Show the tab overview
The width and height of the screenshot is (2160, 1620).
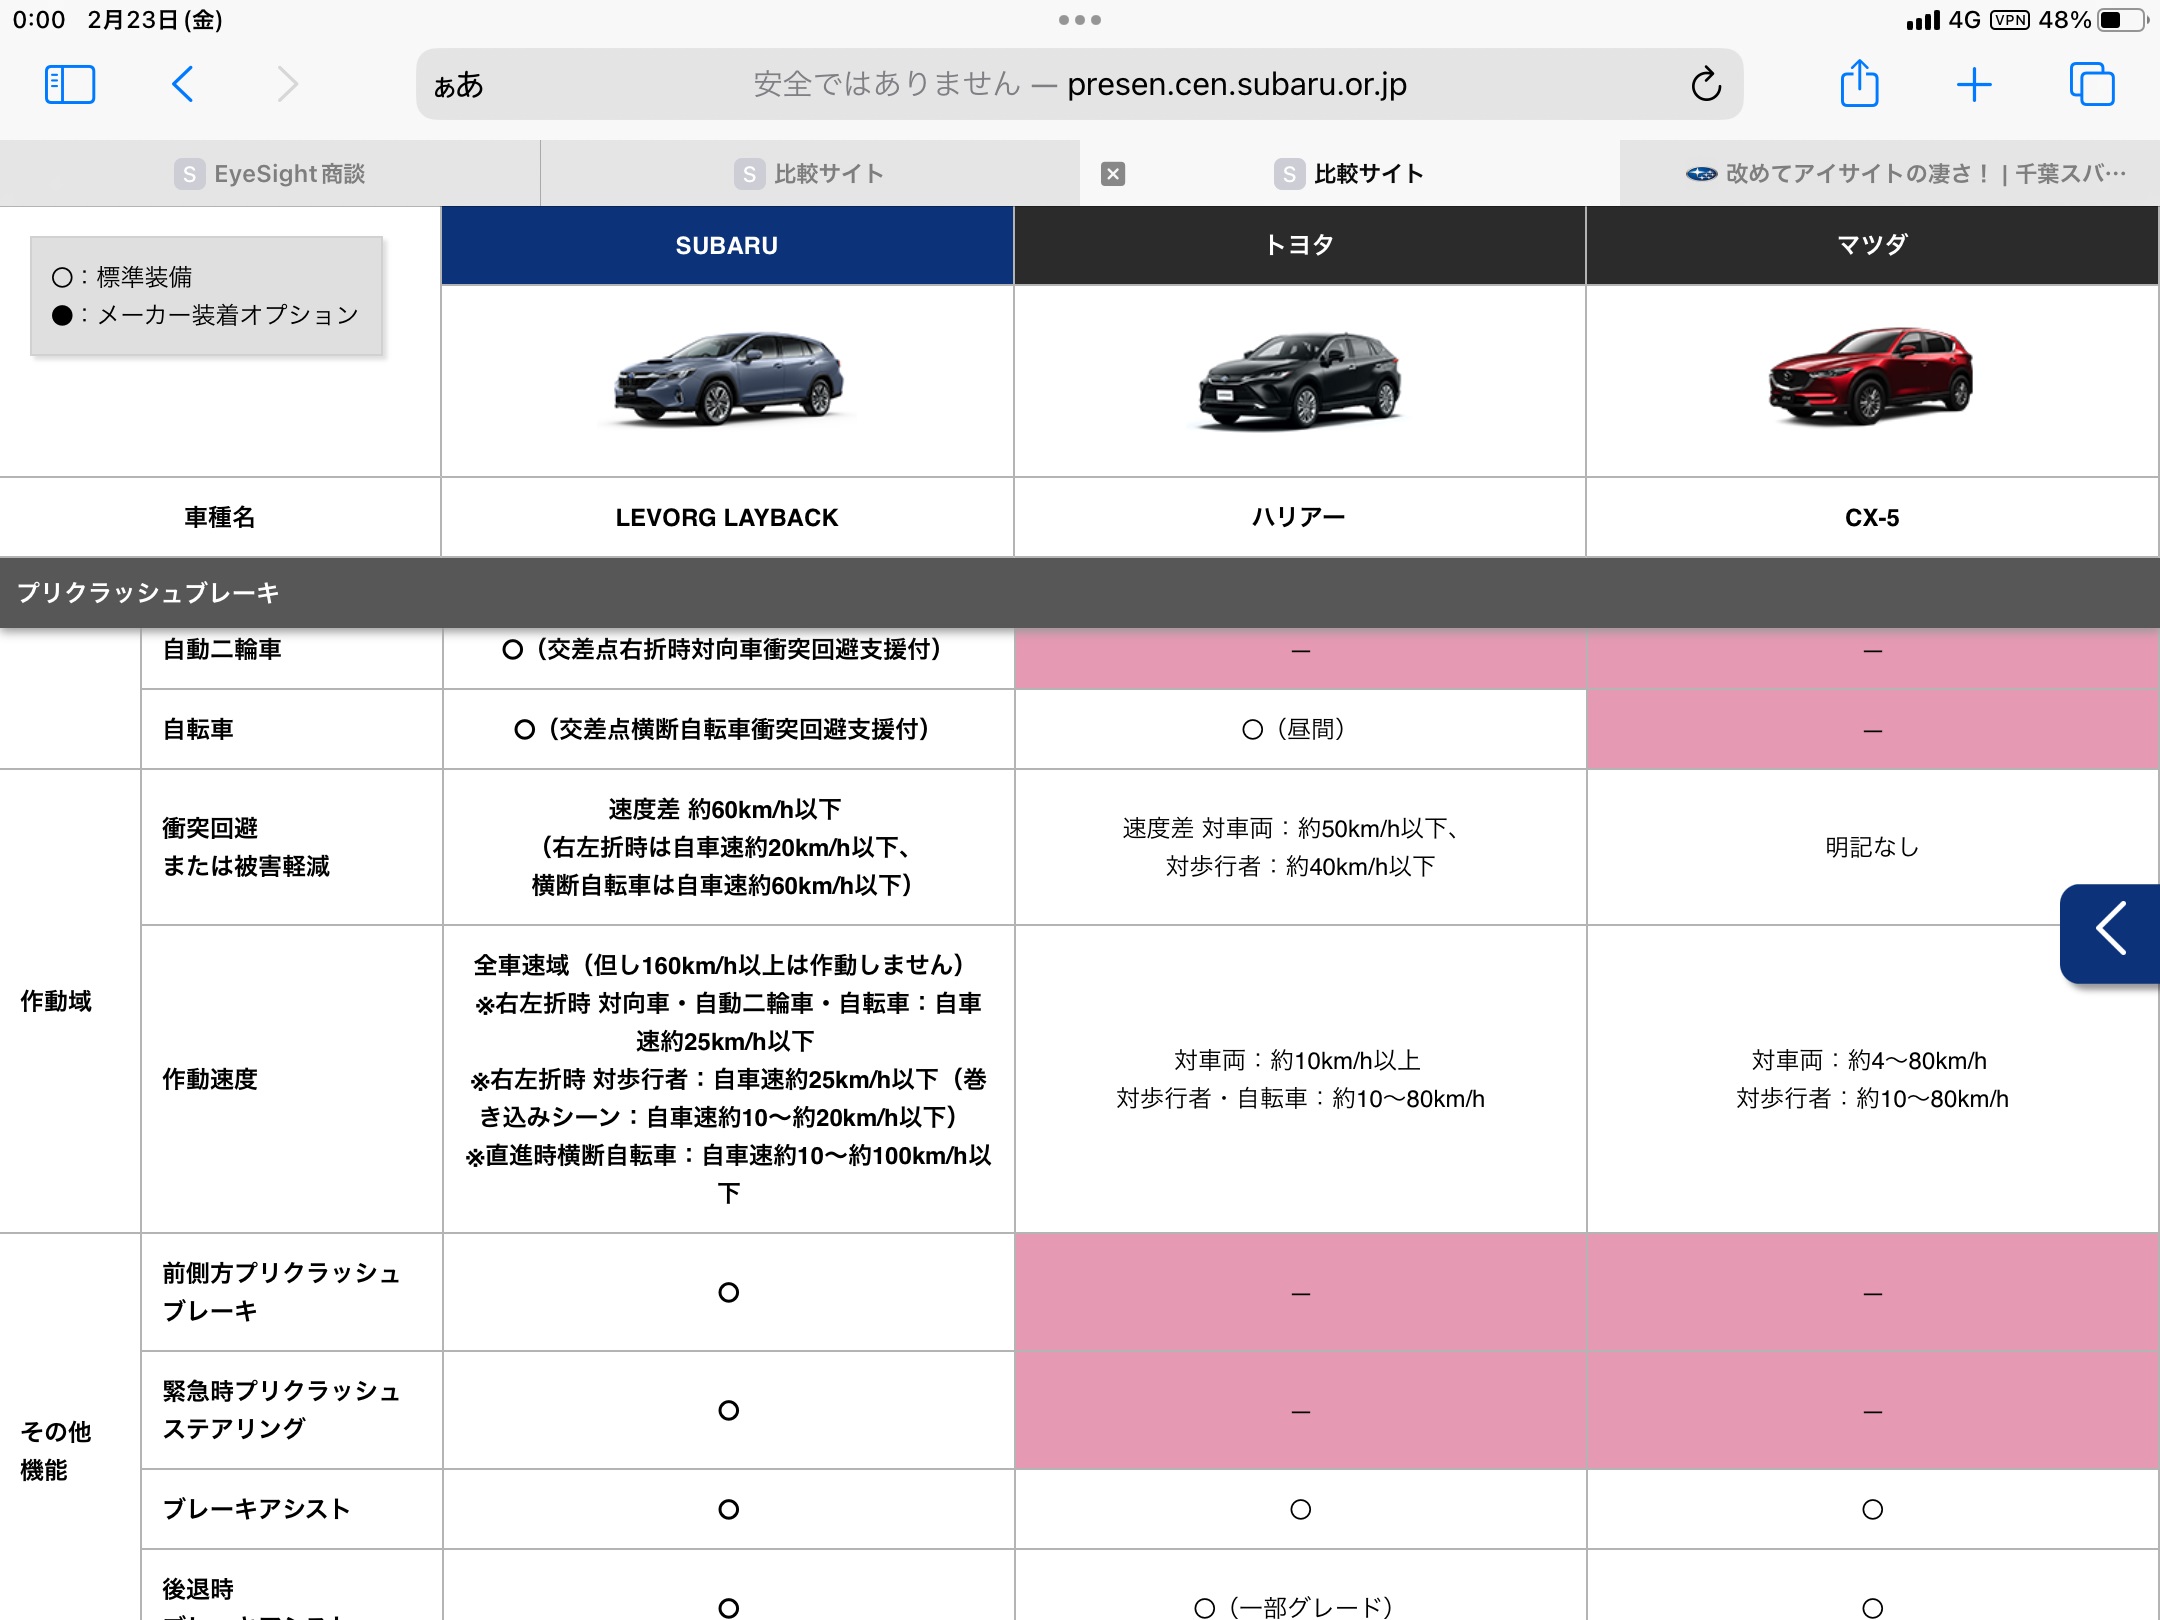(x=2092, y=84)
